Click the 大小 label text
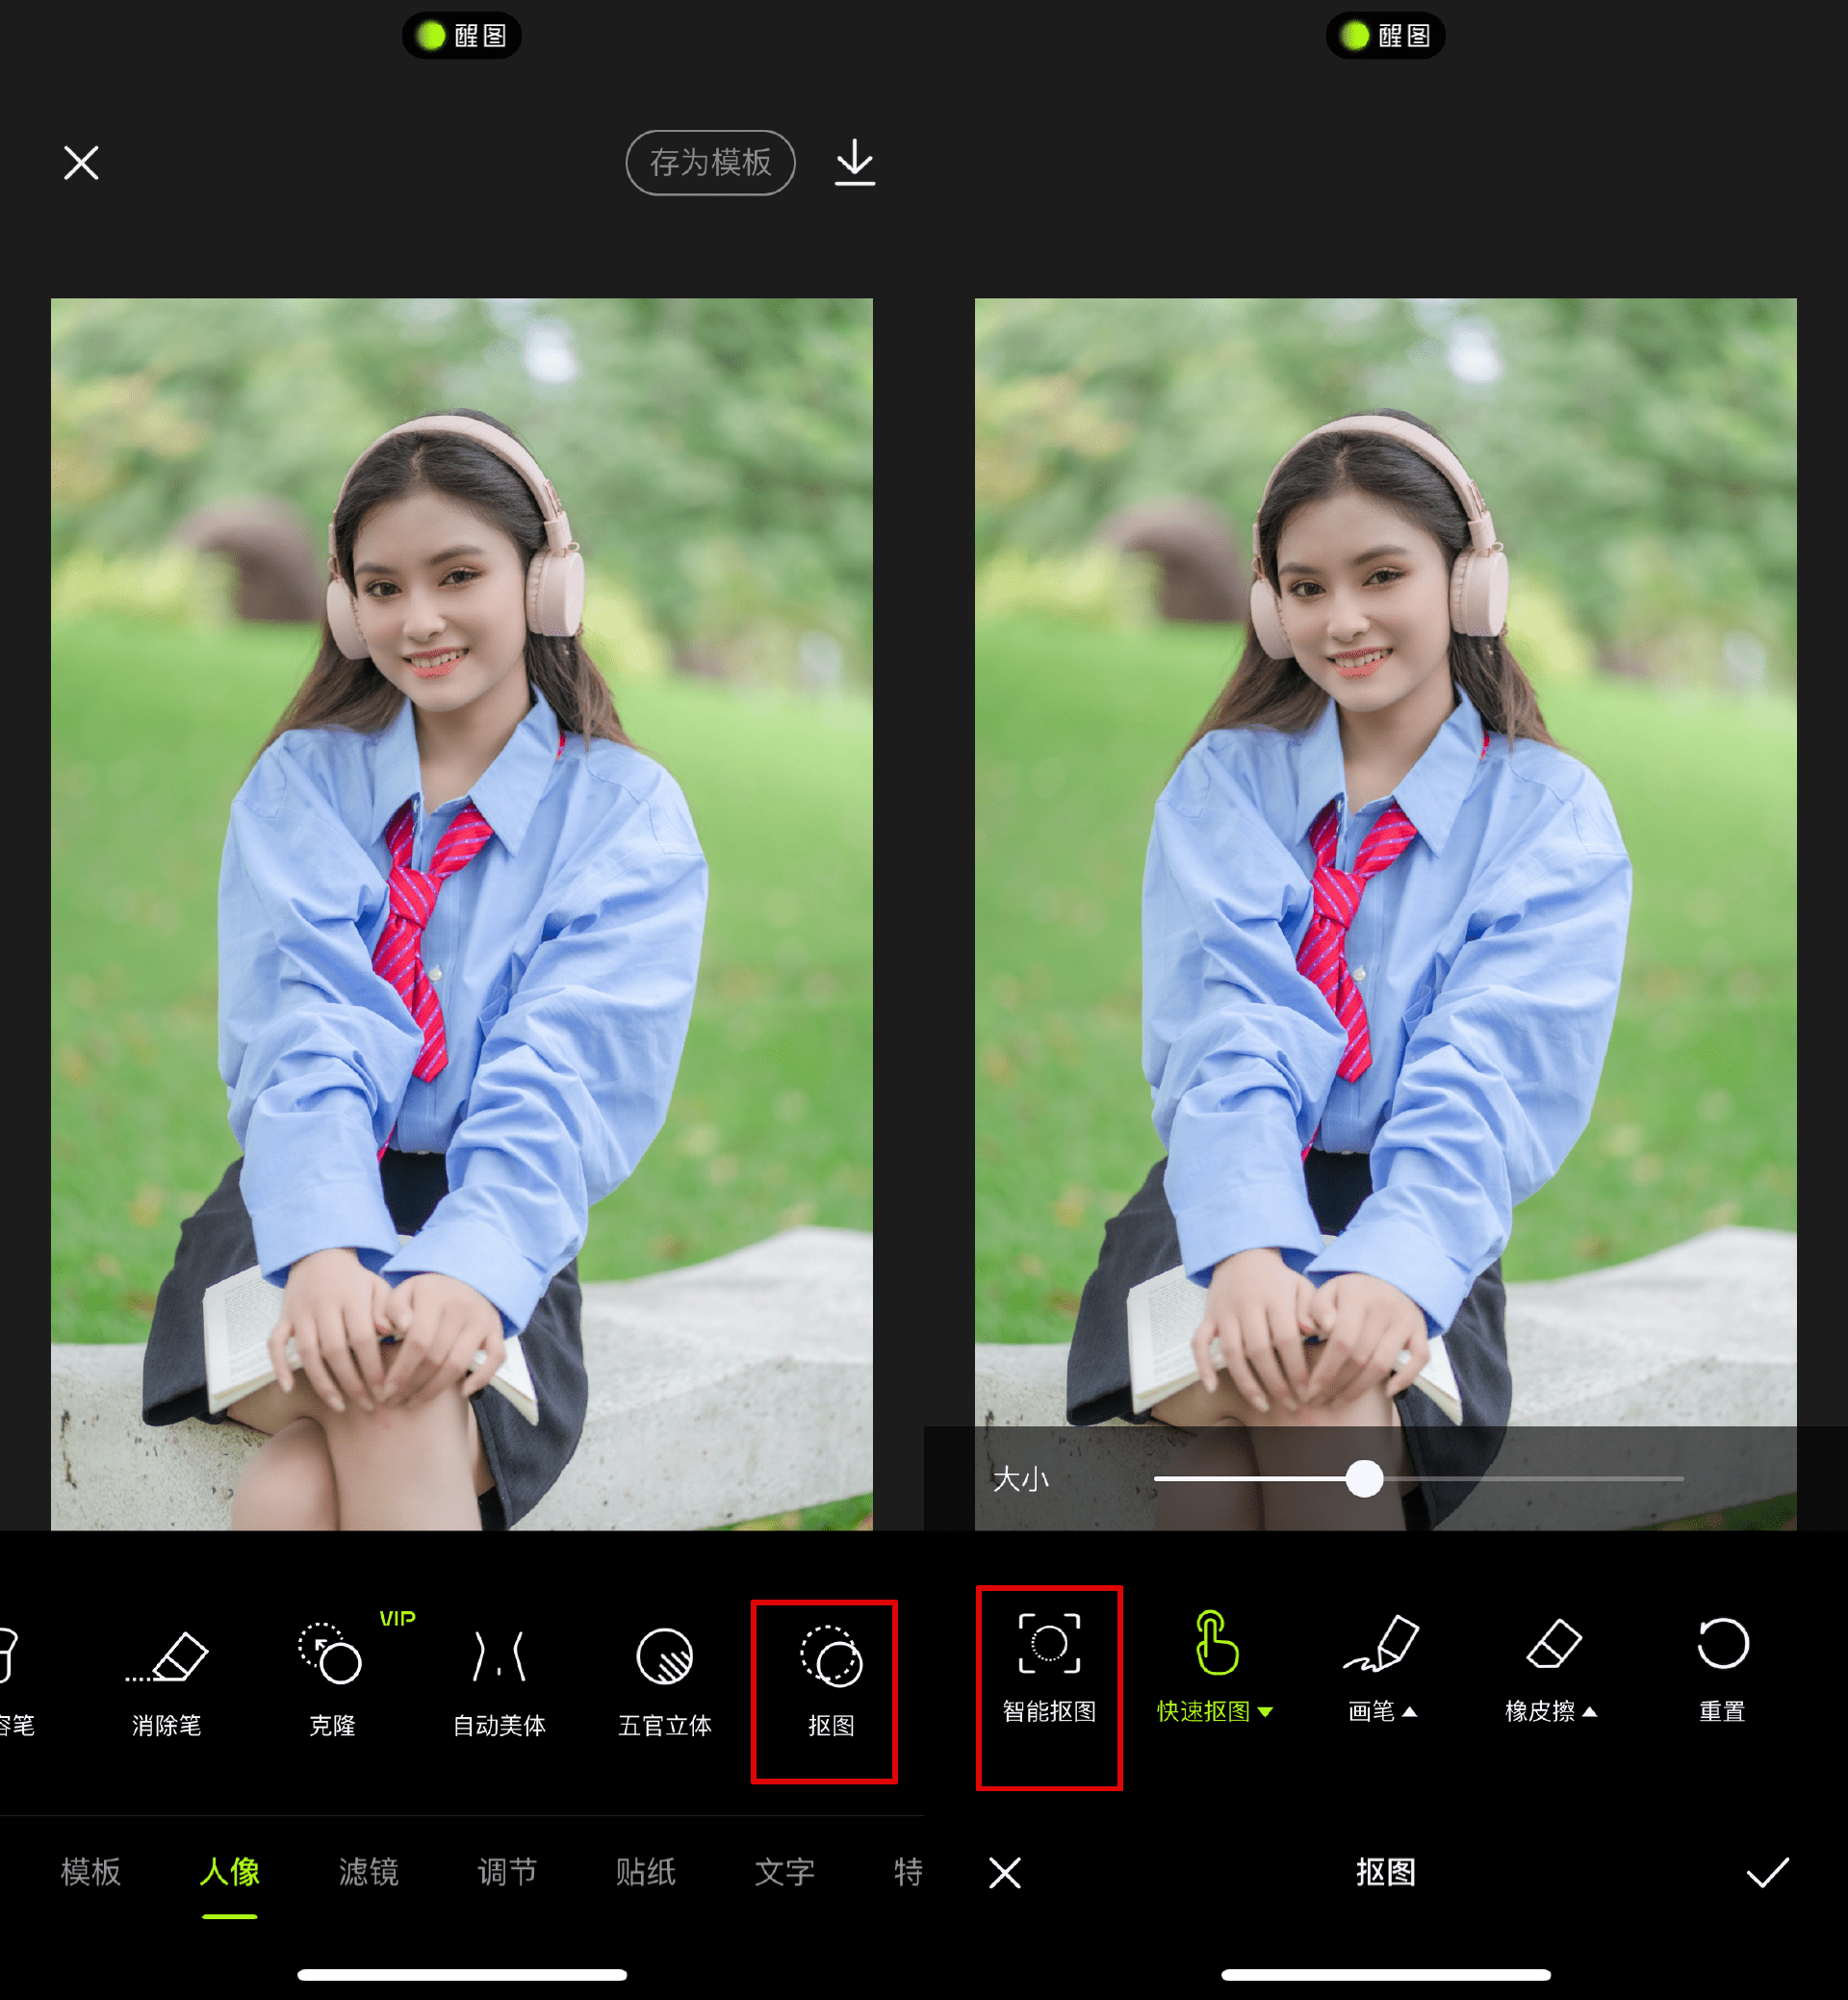 point(1020,1478)
